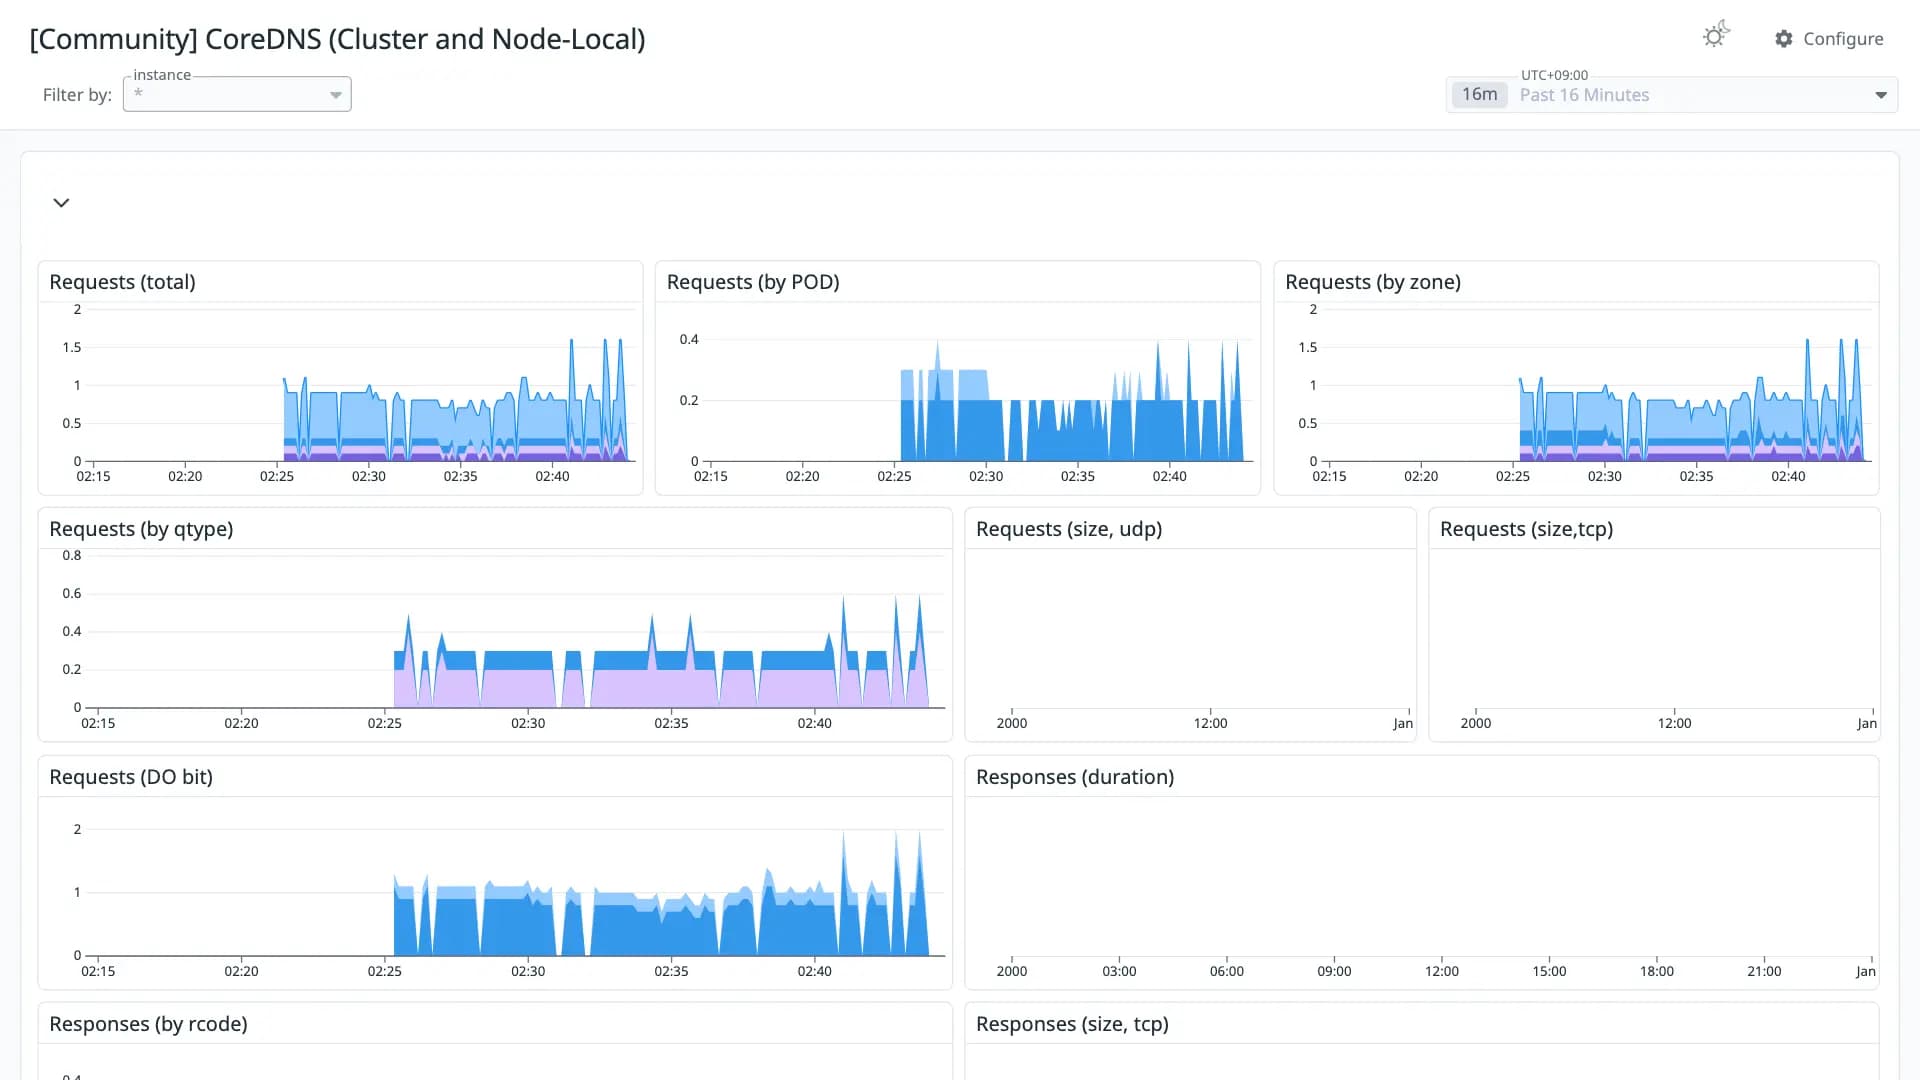Screen dimensions: 1920x1080
Task: Click the 02:30 tick in Requests (by qtype)
Action: (x=528, y=723)
